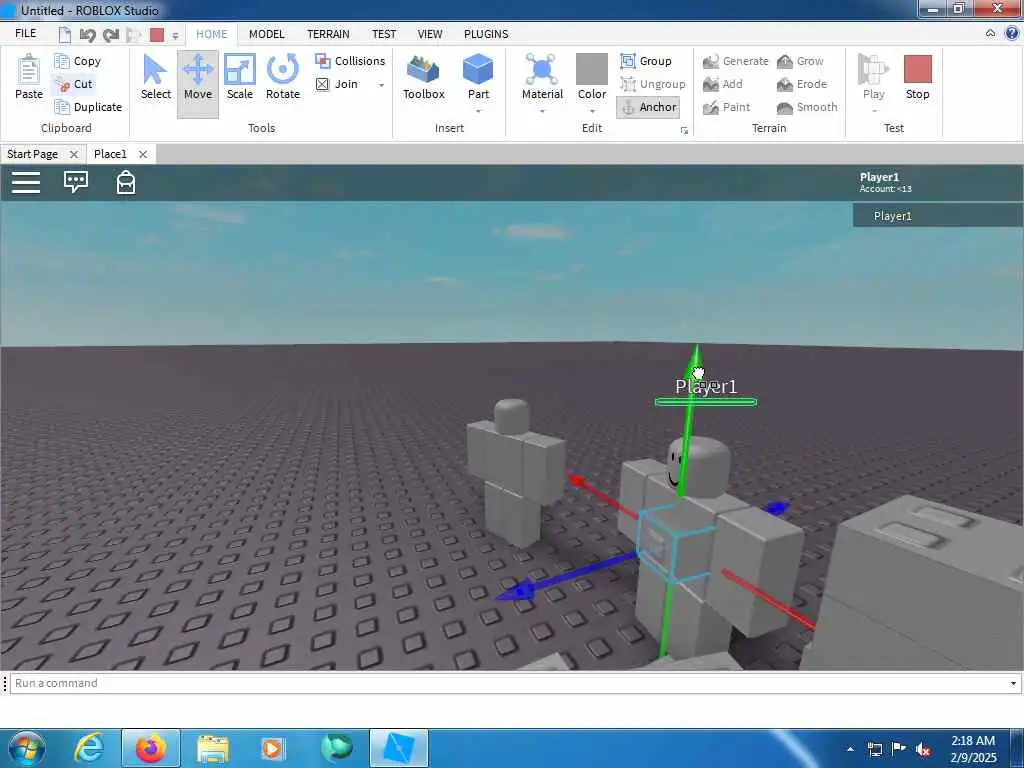Screen dimensions: 1024x768
Task: Redo using the quick access arrow
Action: [110, 35]
